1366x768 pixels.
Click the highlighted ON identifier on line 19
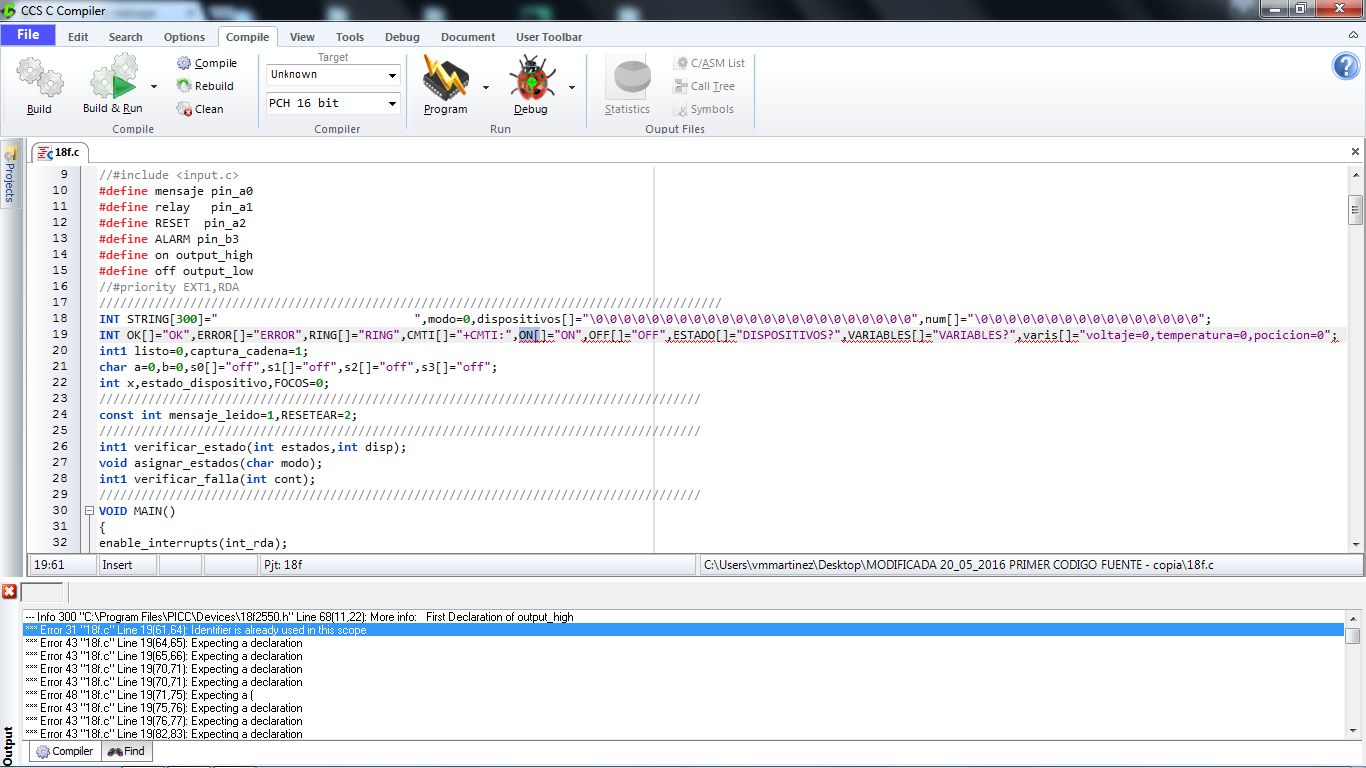tap(528, 335)
